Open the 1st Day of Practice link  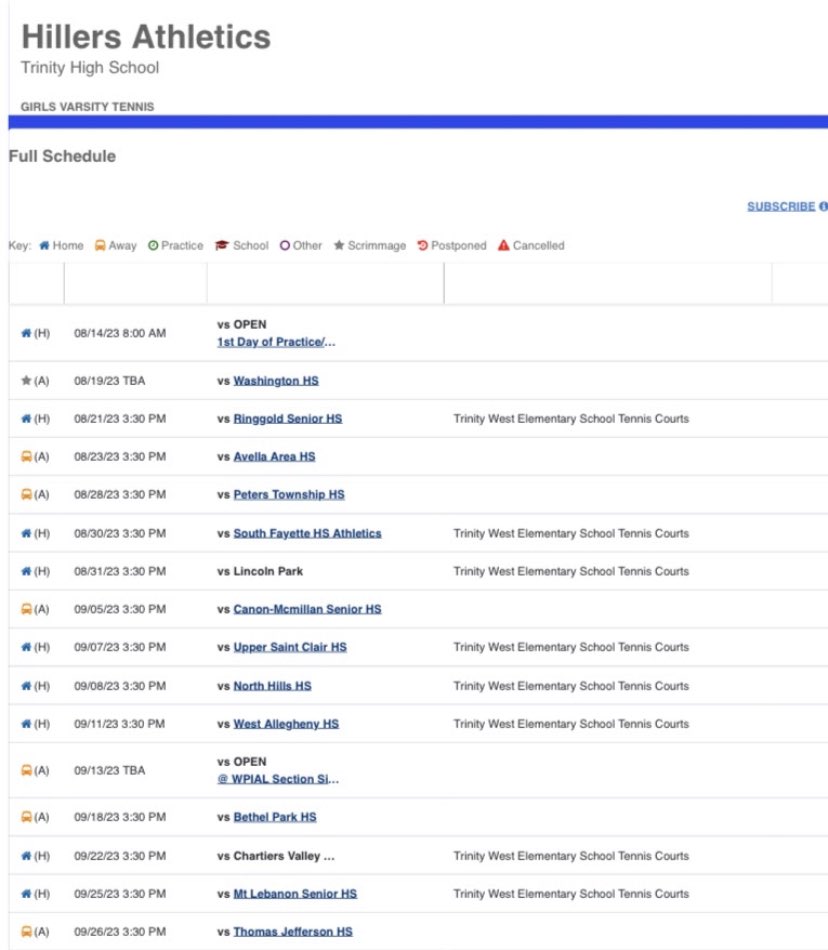[276, 342]
